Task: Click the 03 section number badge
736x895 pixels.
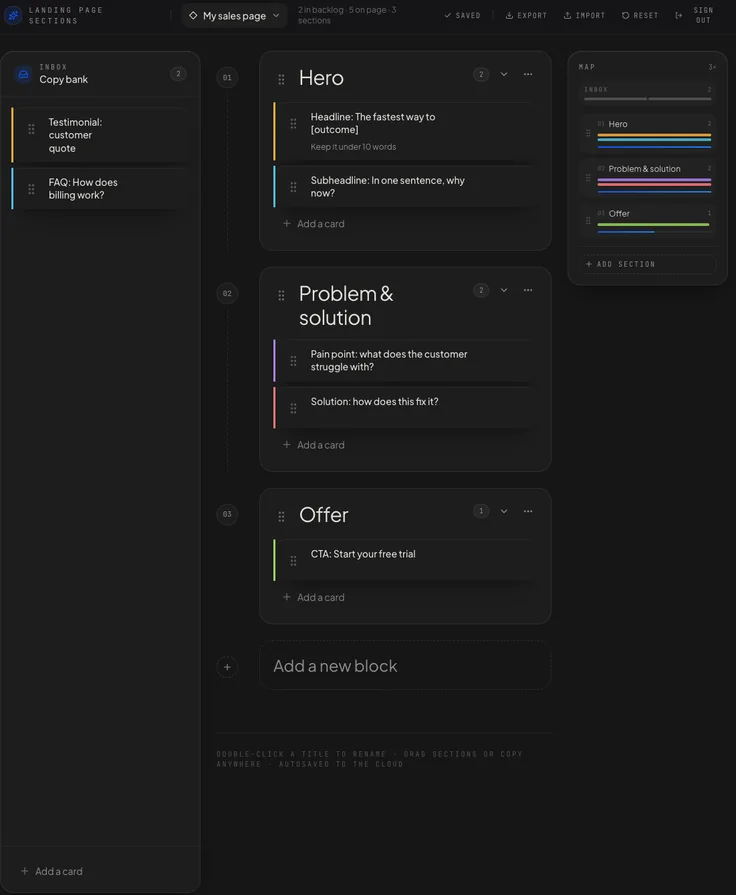Action: (x=227, y=514)
